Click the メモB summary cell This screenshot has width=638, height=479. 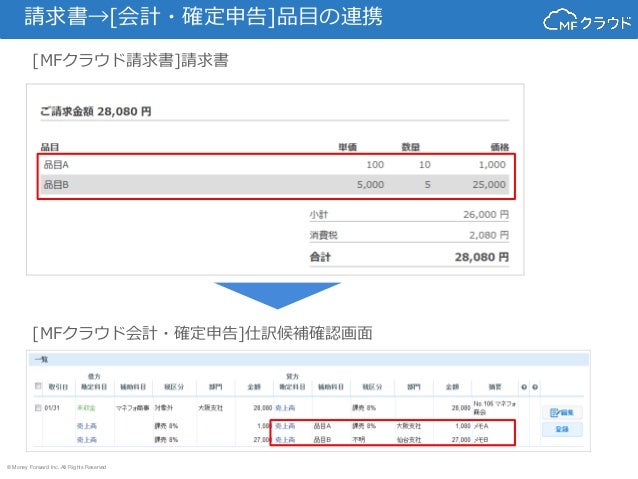481,440
